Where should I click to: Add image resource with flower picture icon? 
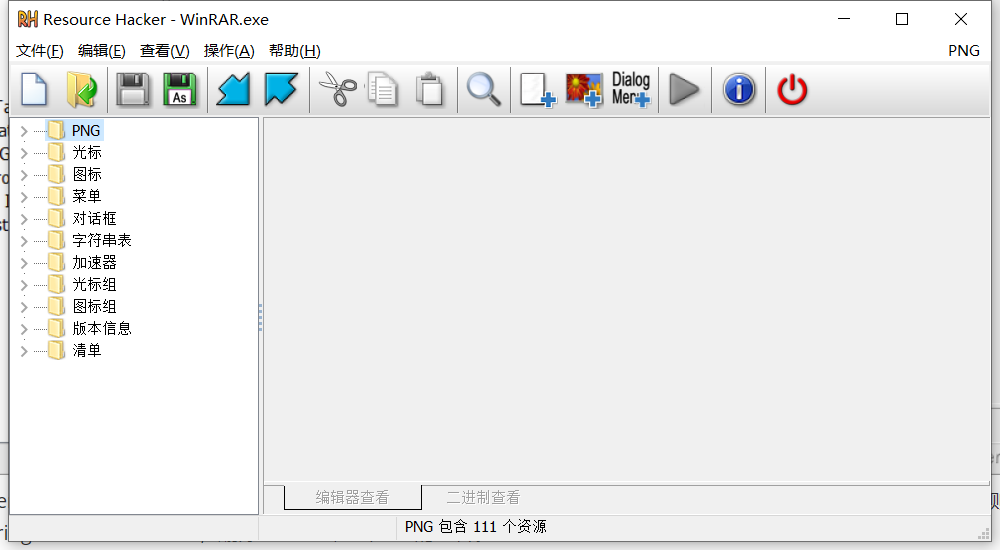[584, 89]
